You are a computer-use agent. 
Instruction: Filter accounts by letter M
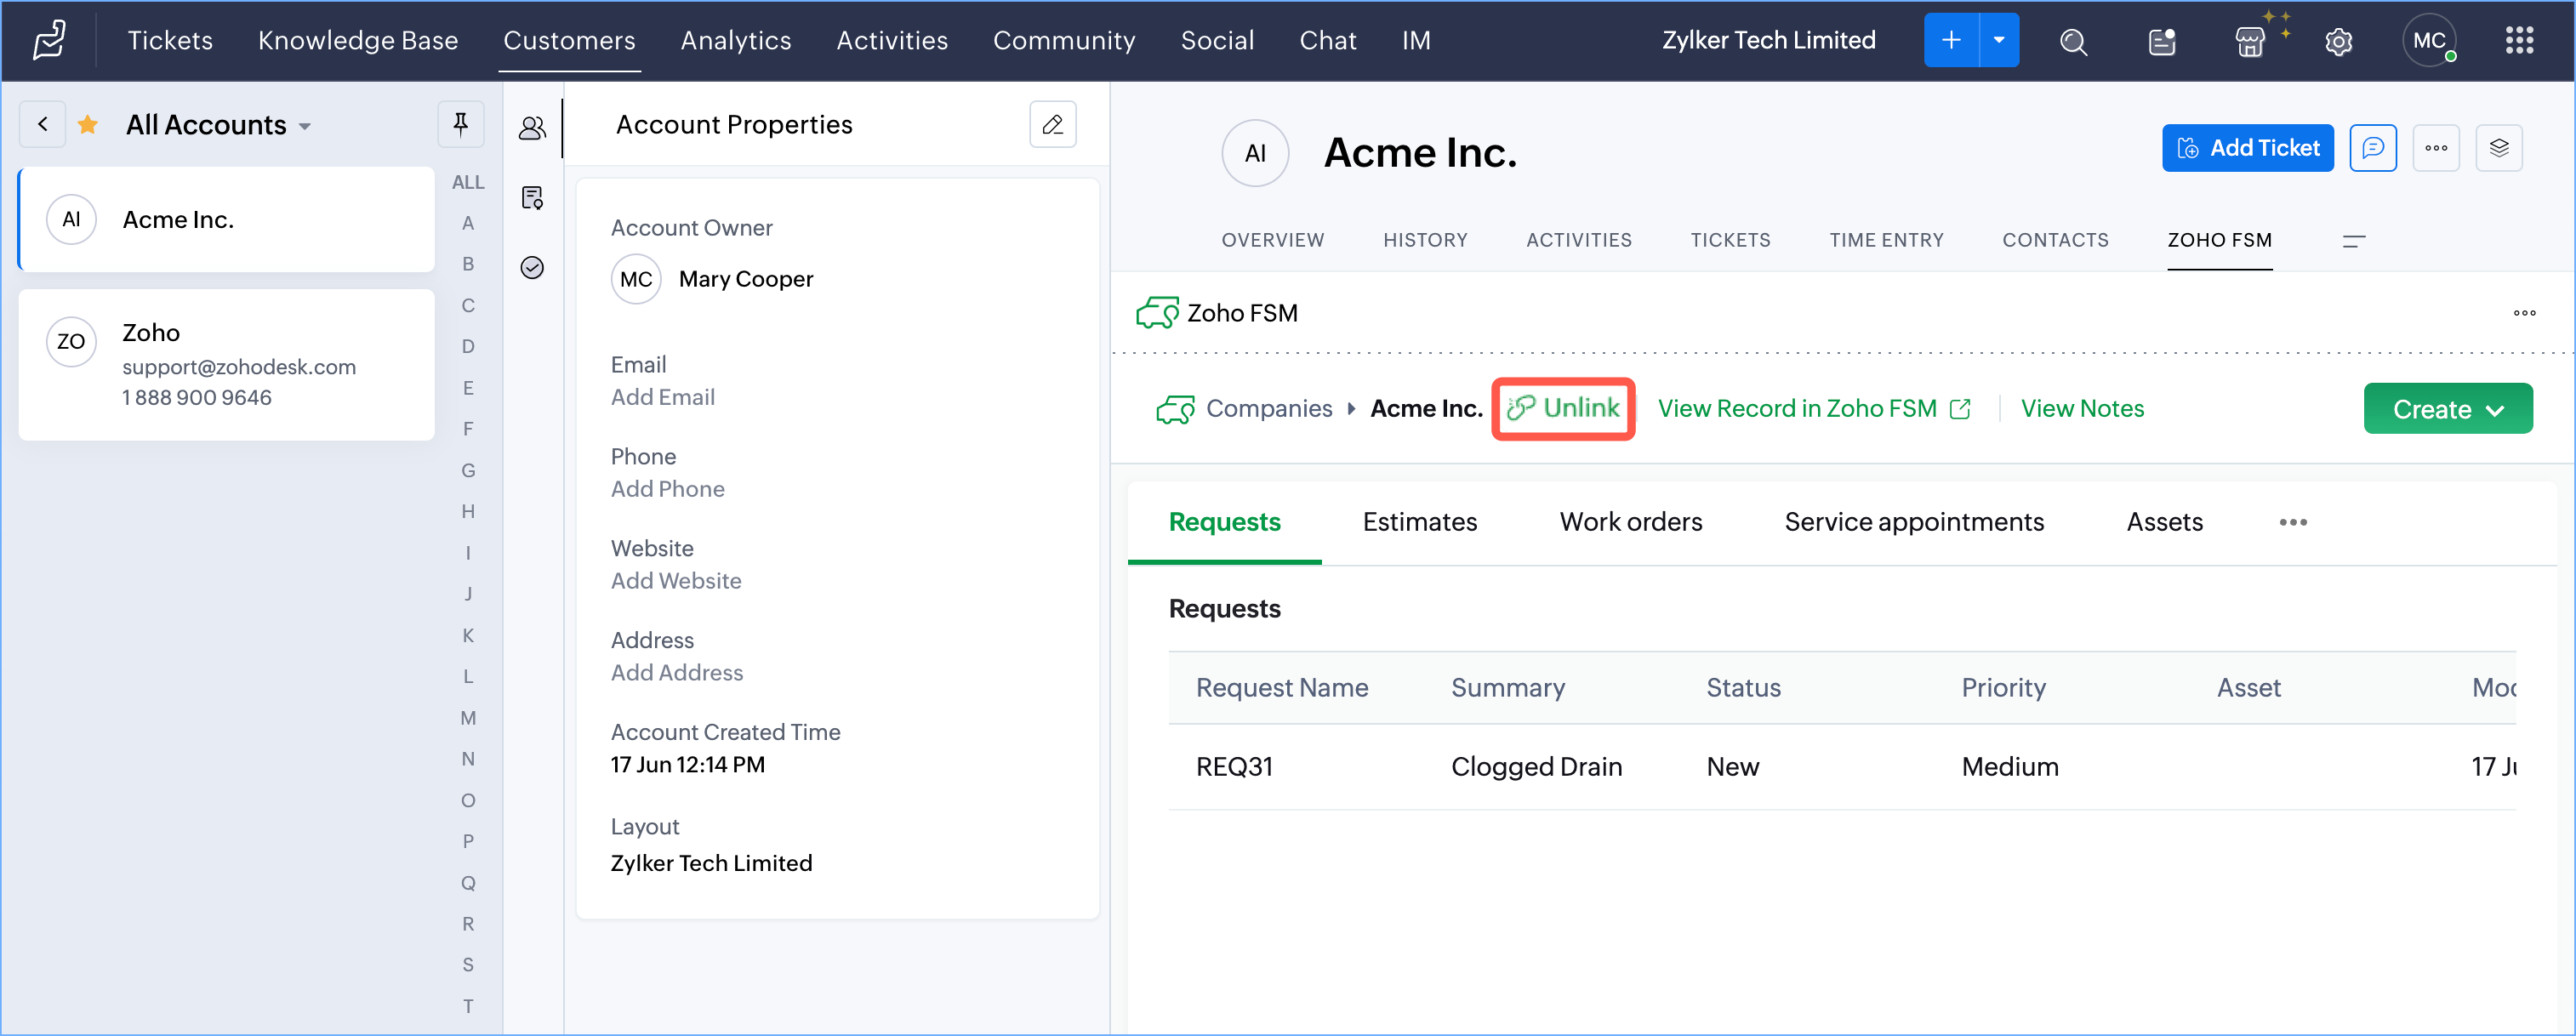point(467,718)
